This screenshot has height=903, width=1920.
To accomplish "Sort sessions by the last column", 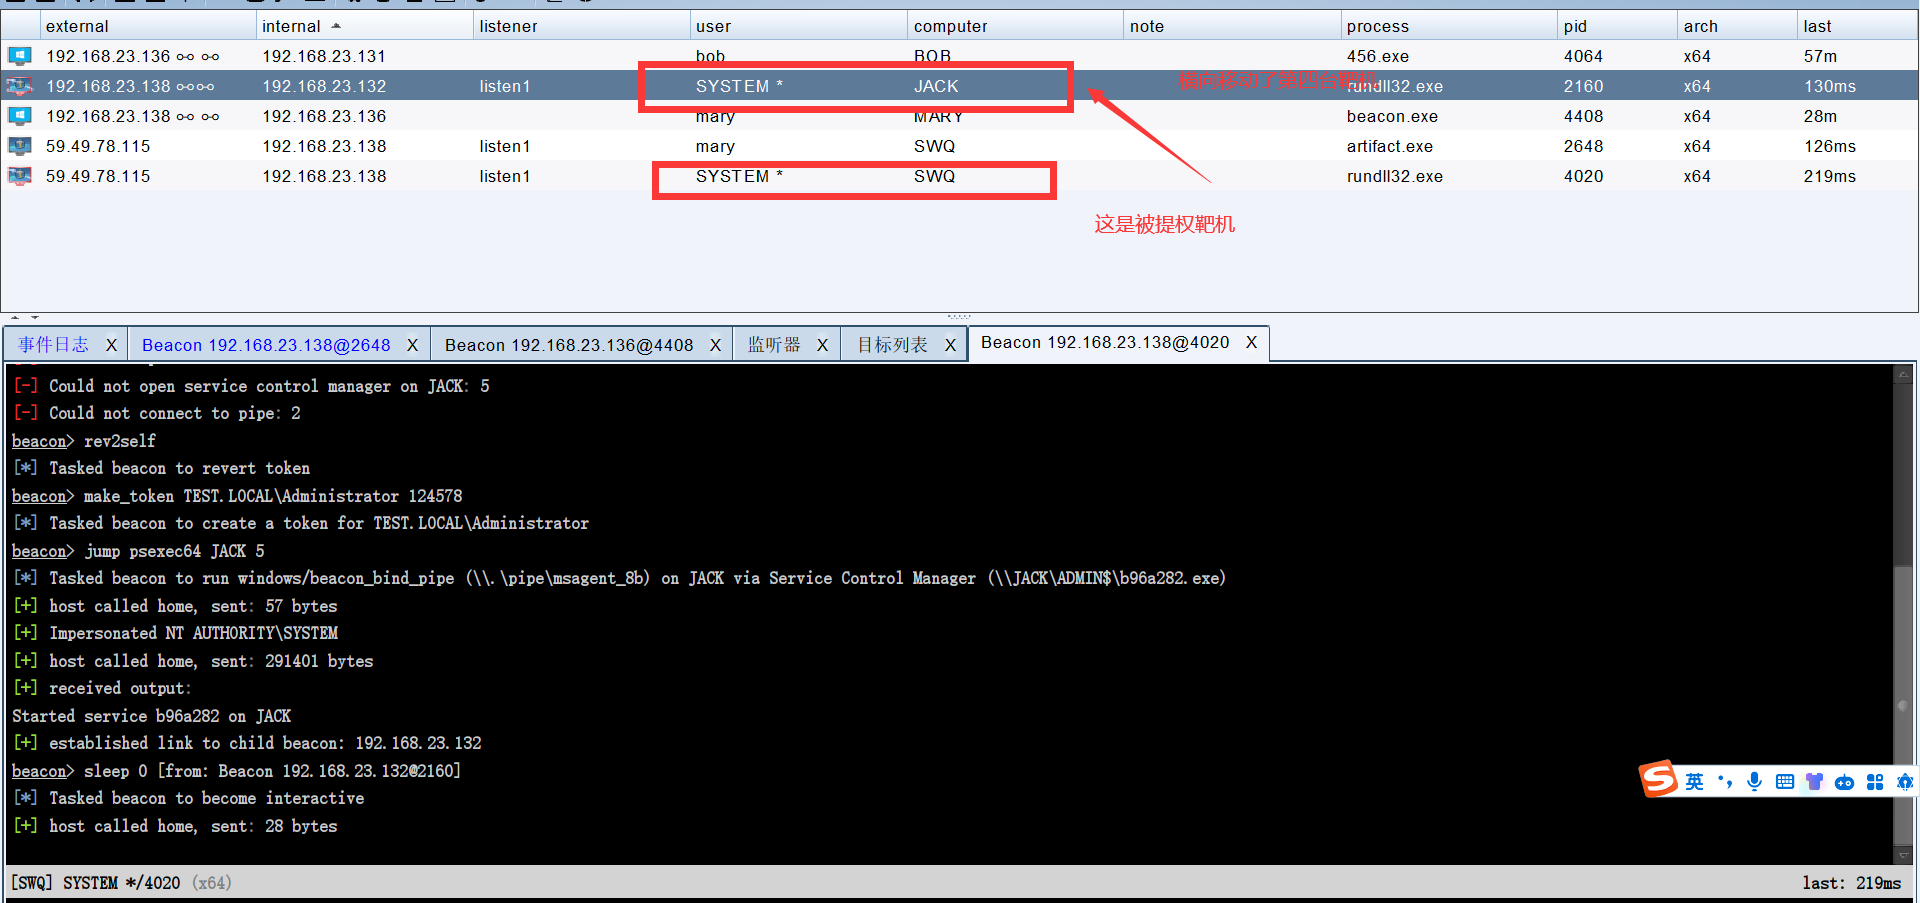I will tap(1857, 26).
